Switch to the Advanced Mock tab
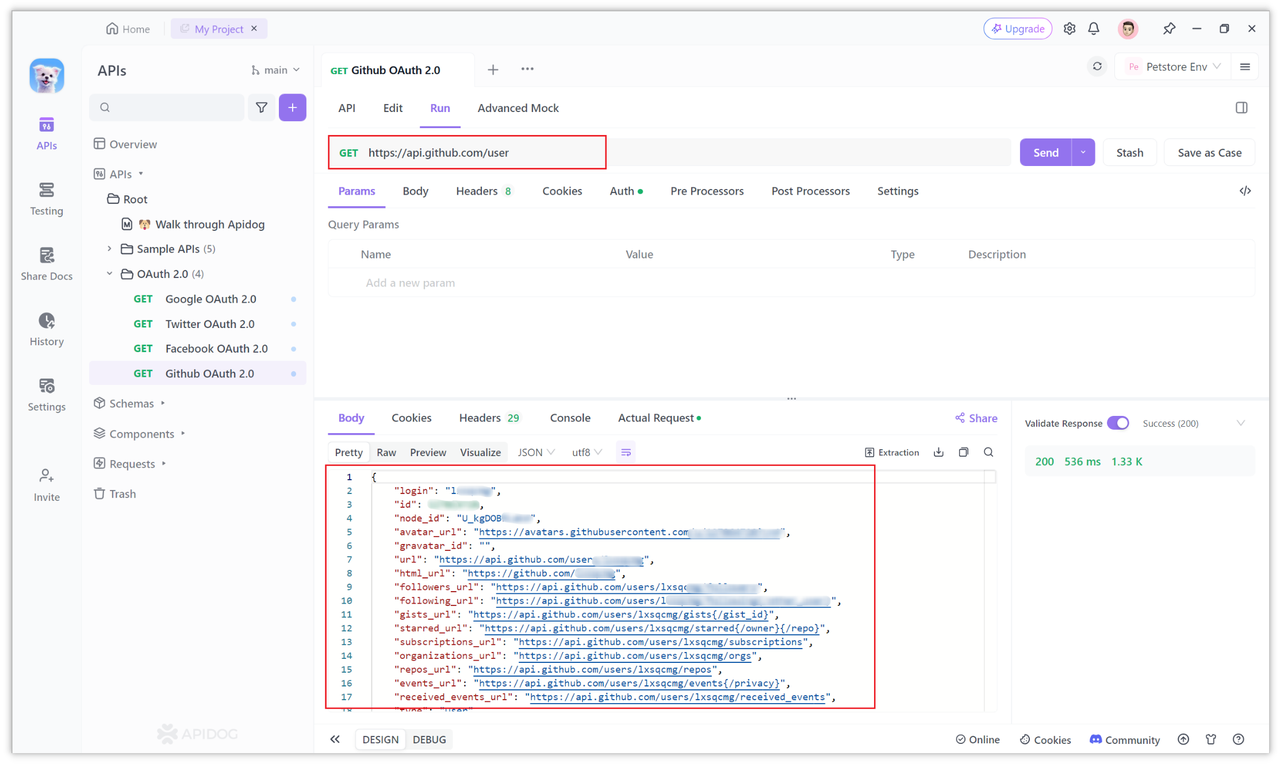Screen dimensions: 1280x764 coord(518,108)
